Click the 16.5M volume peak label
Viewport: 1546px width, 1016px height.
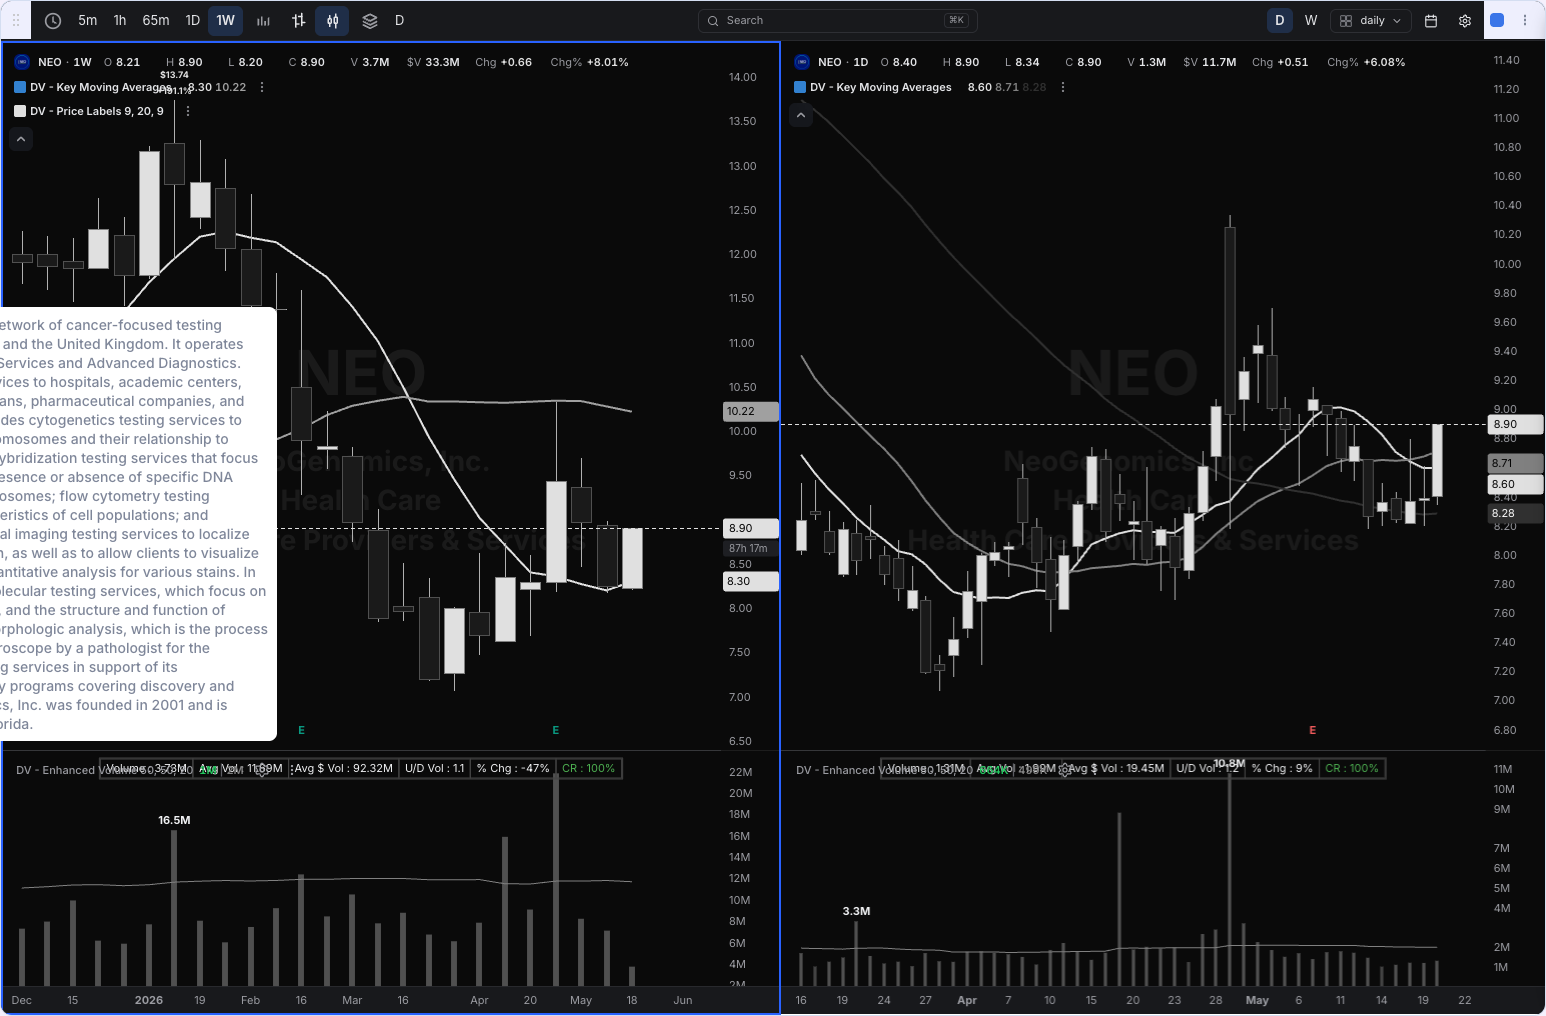click(174, 820)
